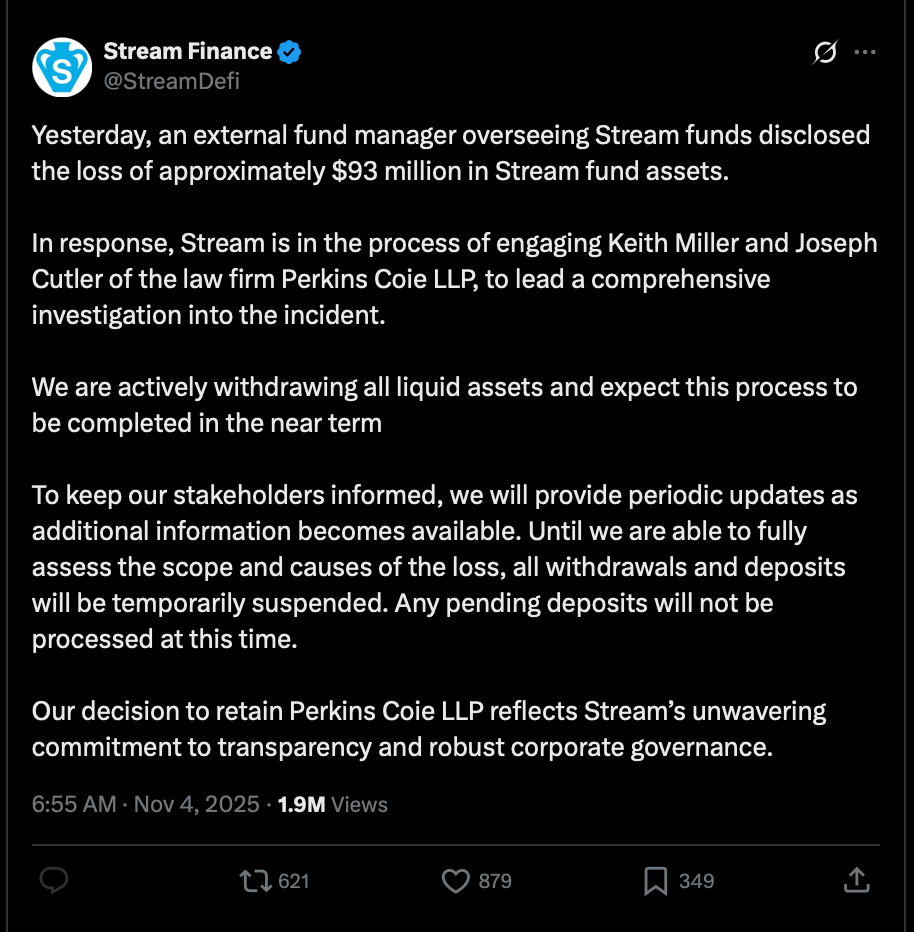
Task: Click the opening paragraph about $93 million loss
Action: point(450,152)
